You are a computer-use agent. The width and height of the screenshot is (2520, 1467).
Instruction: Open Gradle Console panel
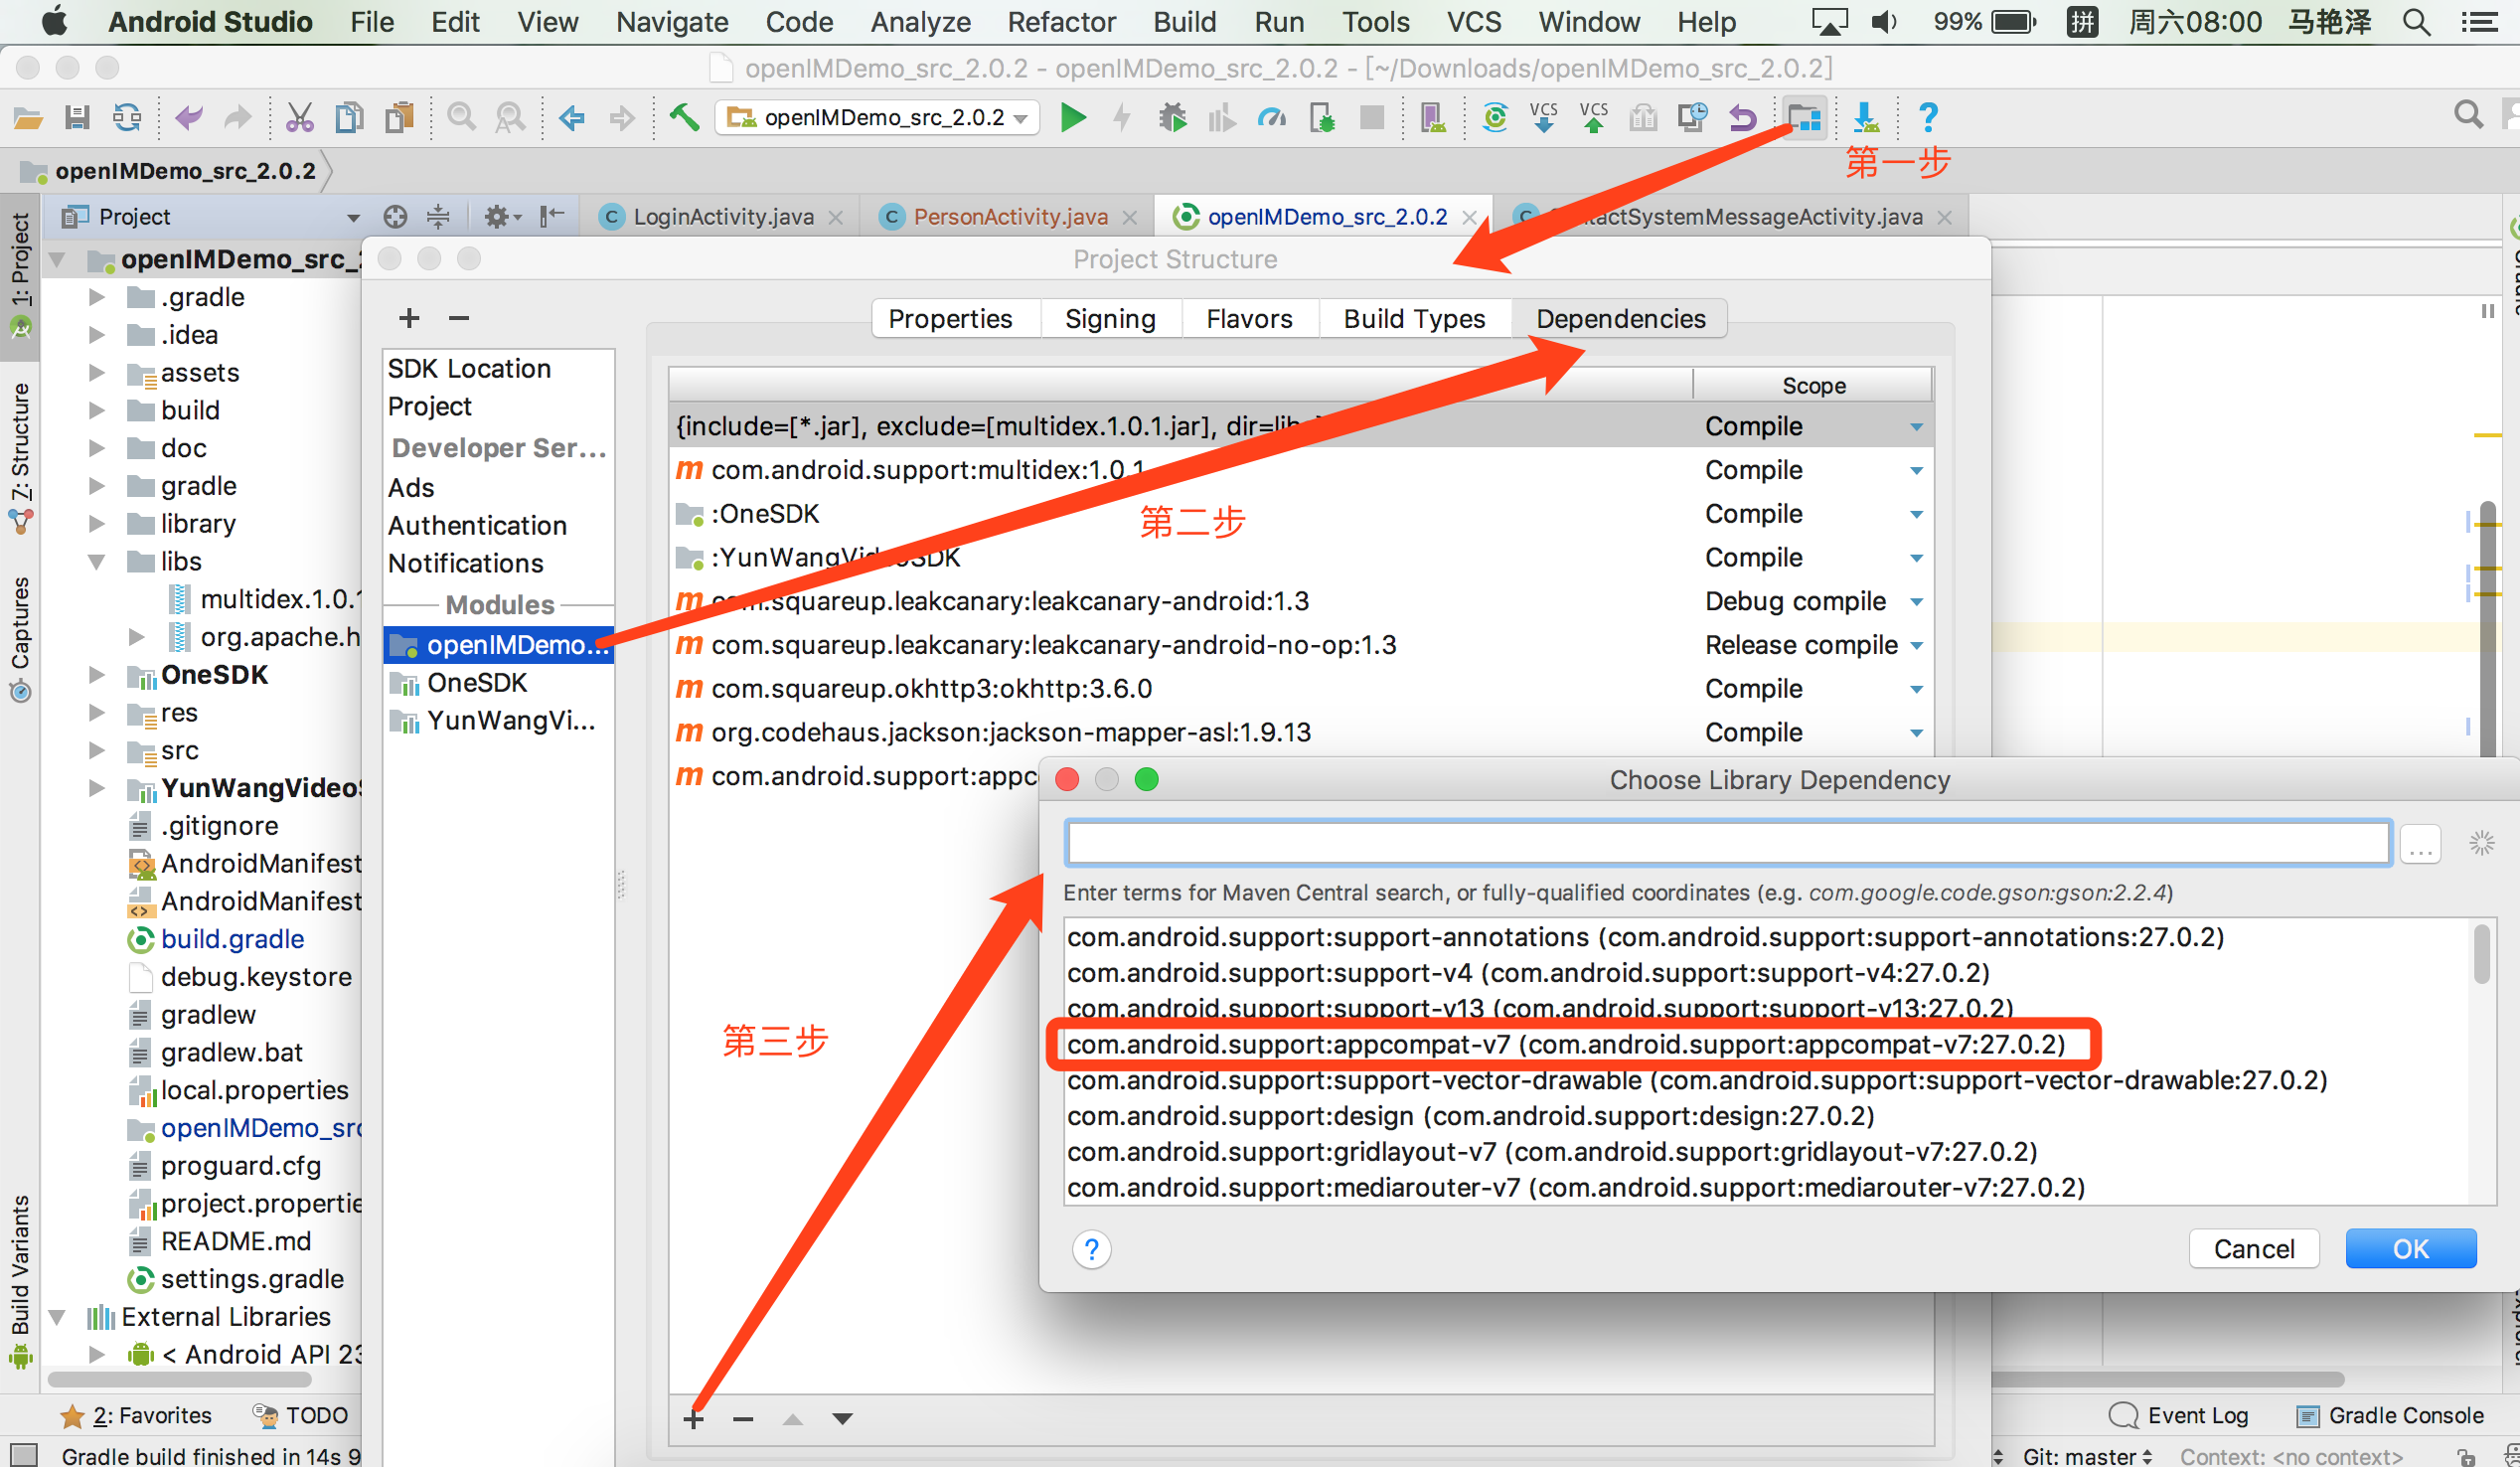pos(2391,1415)
